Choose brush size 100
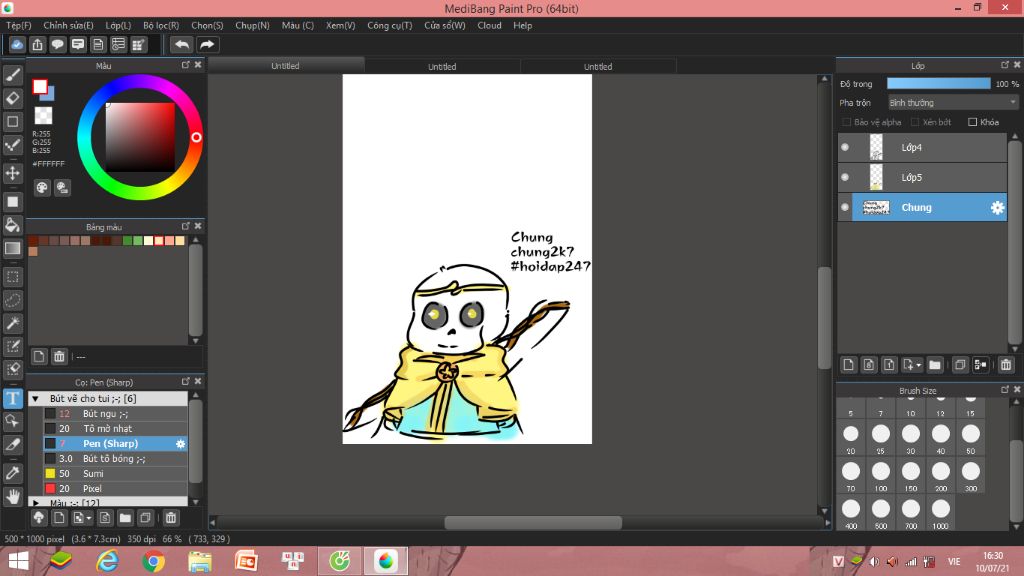The width and height of the screenshot is (1024, 576). 880,475
